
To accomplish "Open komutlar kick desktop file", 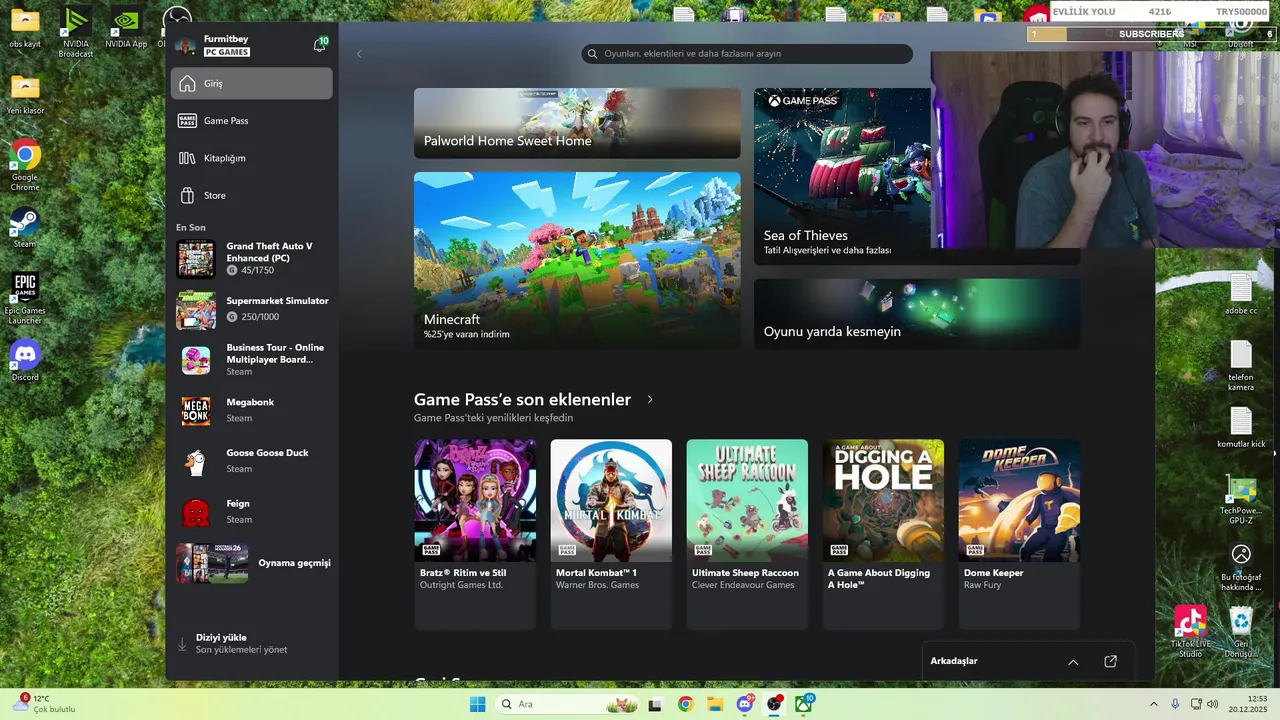I will tap(1241, 428).
